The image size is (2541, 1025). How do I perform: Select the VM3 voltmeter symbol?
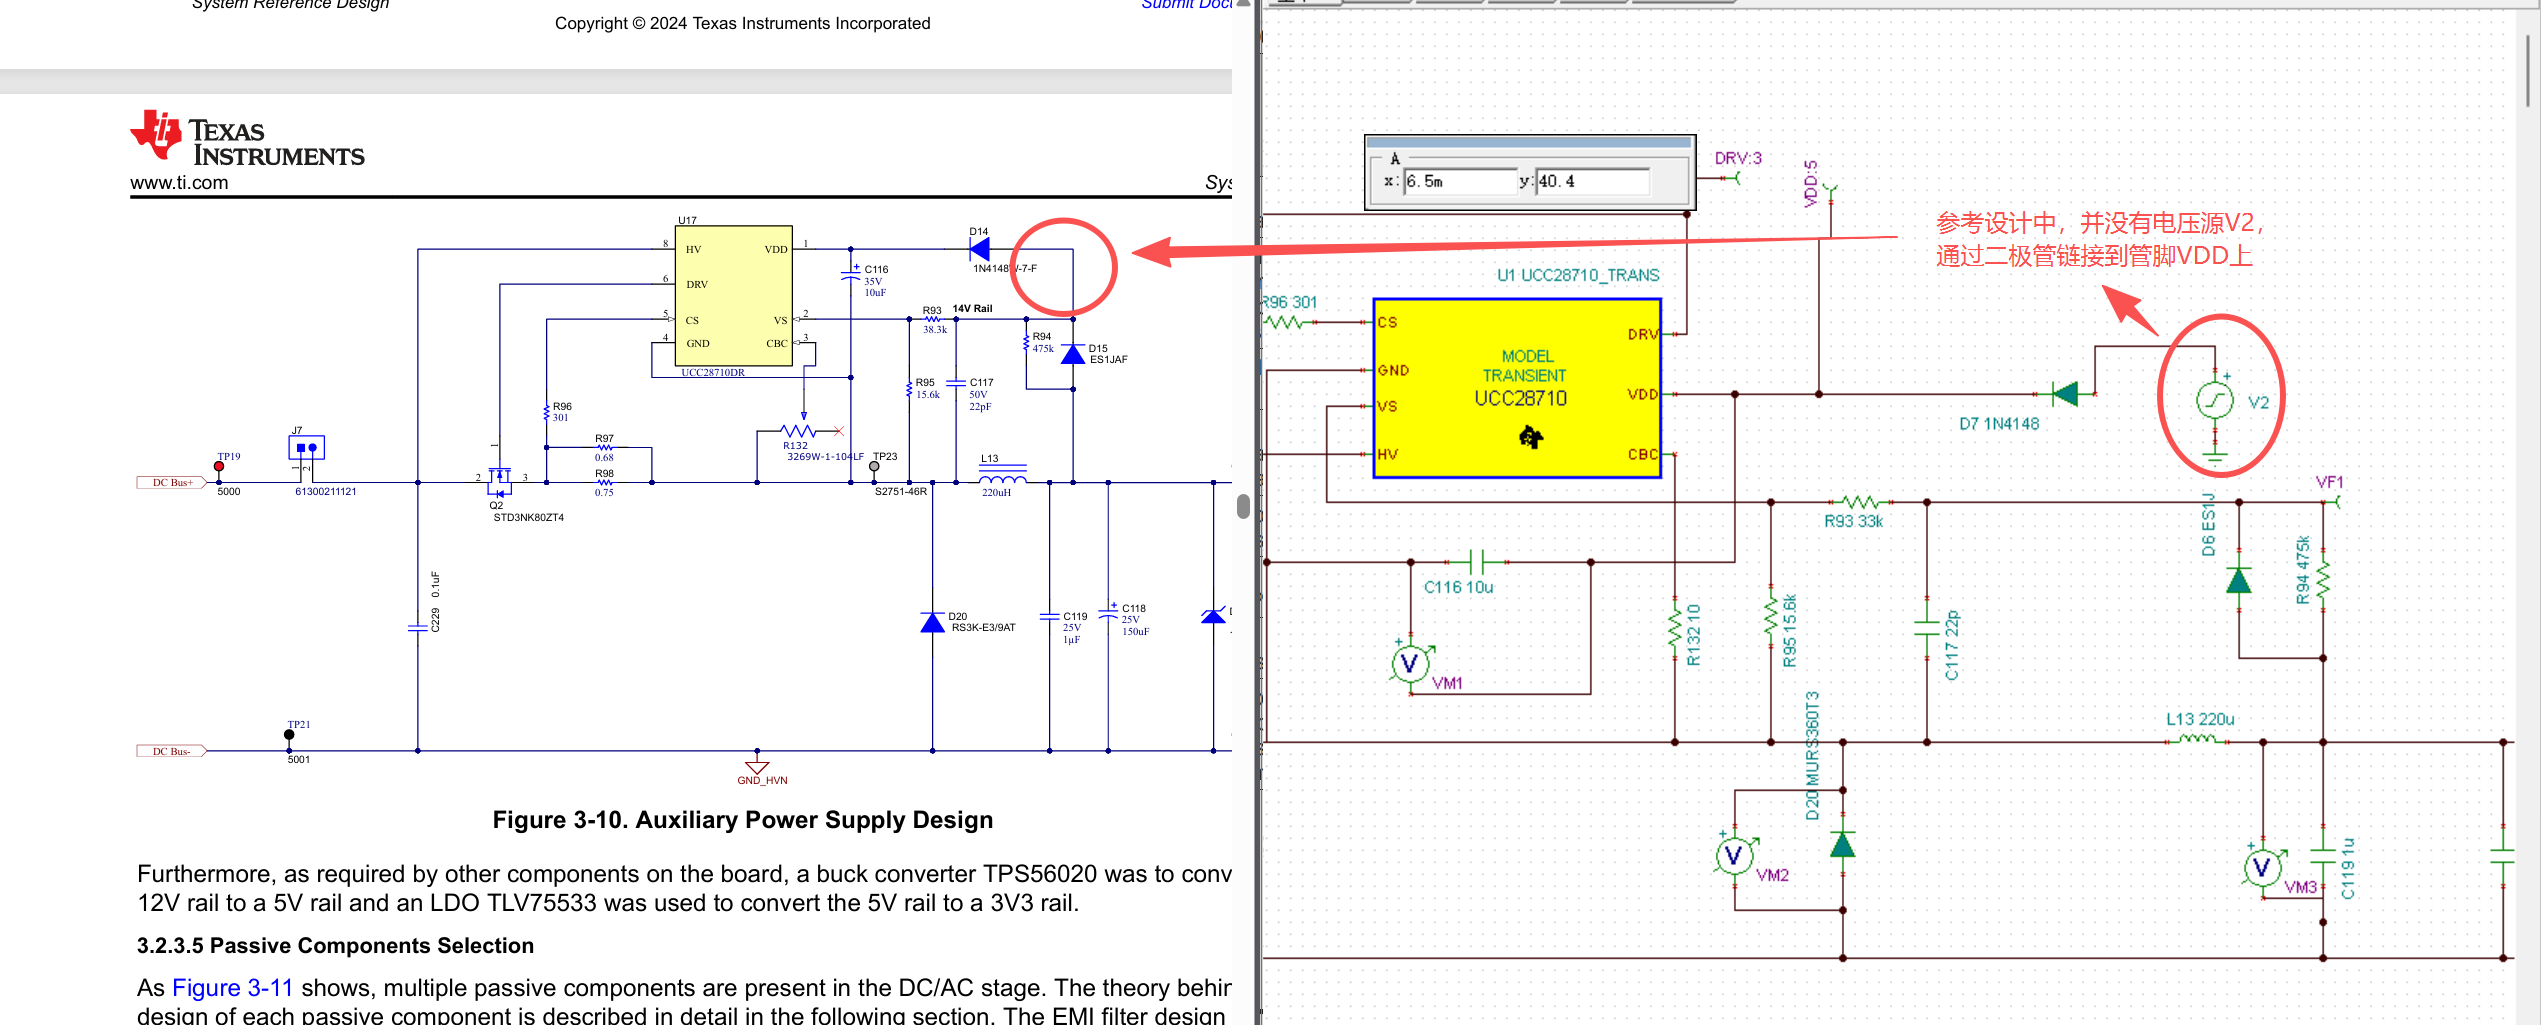click(2262, 867)
